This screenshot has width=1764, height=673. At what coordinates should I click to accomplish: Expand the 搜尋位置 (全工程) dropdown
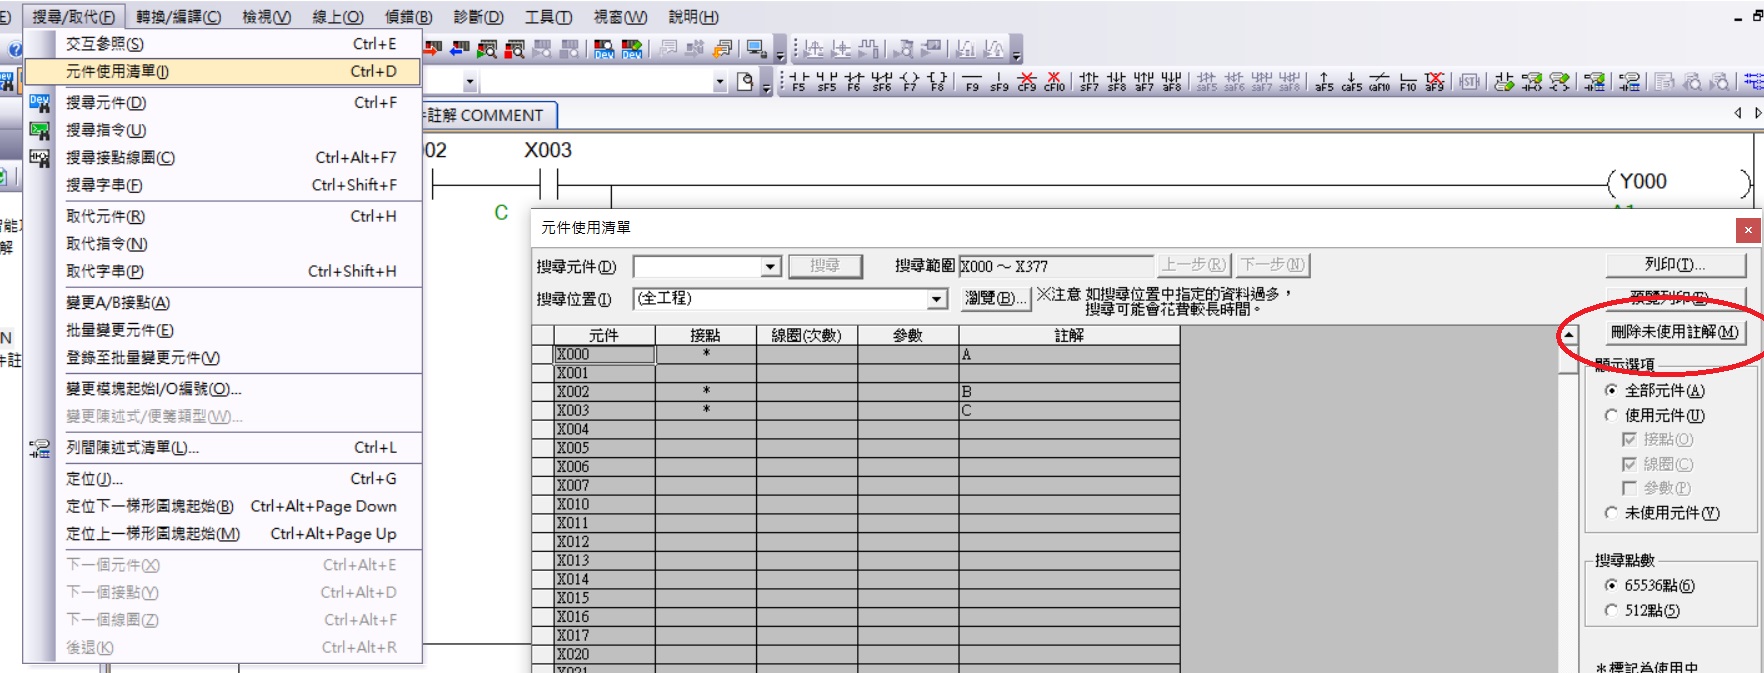[x=936, y=299]
